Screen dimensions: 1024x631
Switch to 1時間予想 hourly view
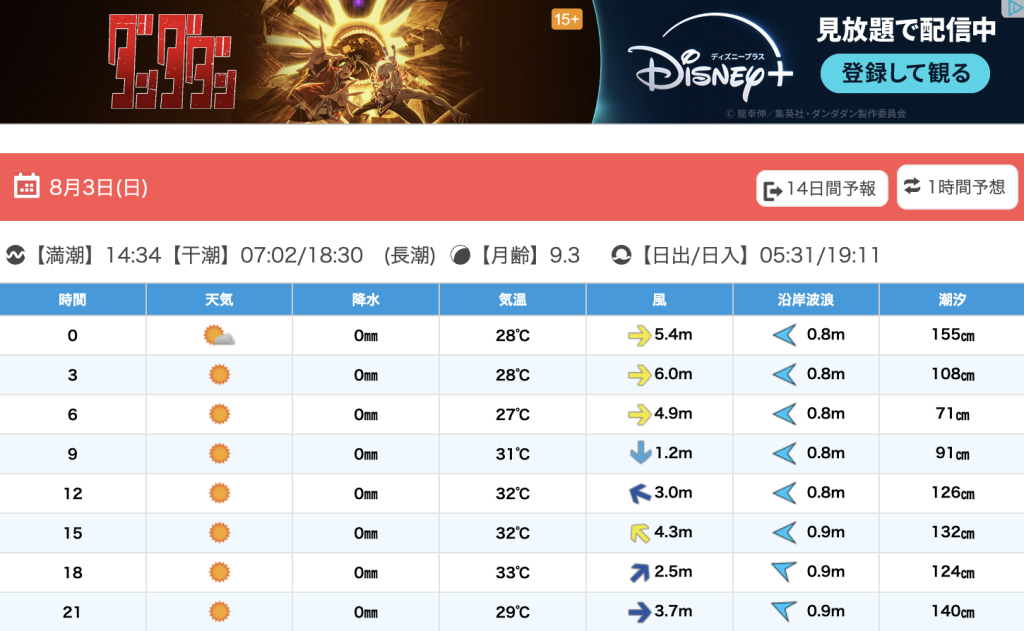point(956,186)
